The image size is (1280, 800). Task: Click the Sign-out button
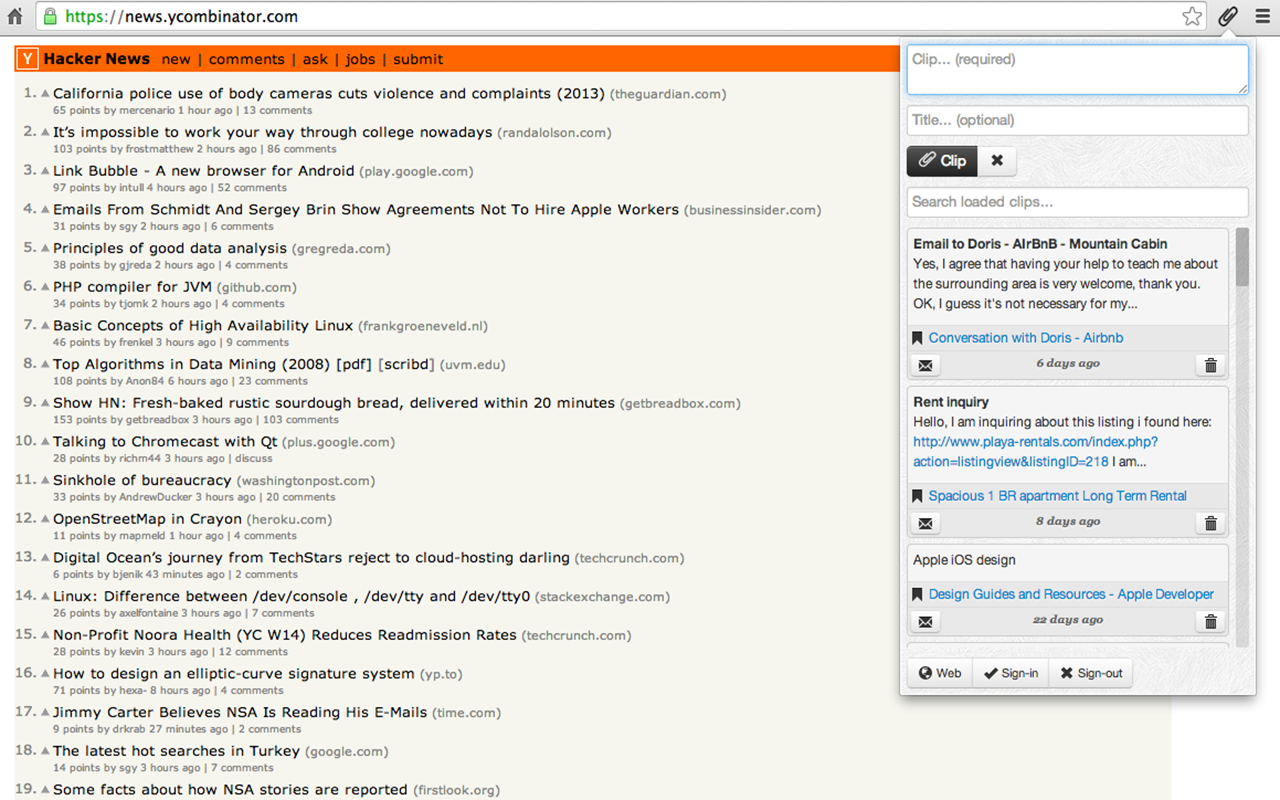(1091, 673)
